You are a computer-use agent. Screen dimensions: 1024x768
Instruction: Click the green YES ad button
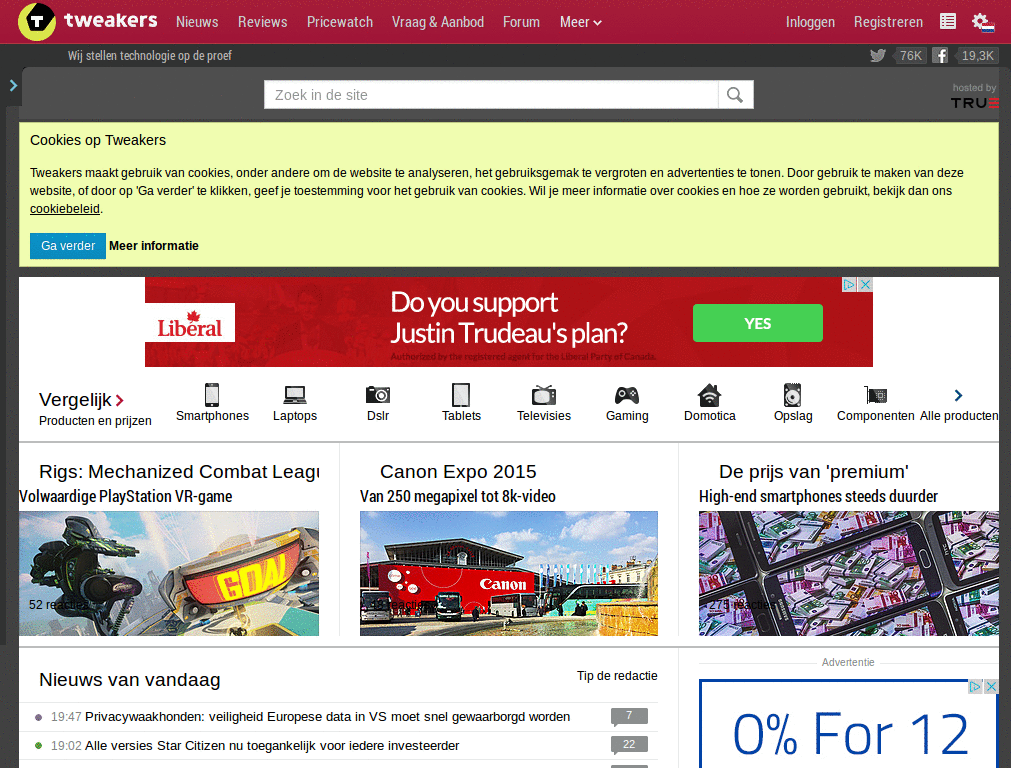coord(758,323)
